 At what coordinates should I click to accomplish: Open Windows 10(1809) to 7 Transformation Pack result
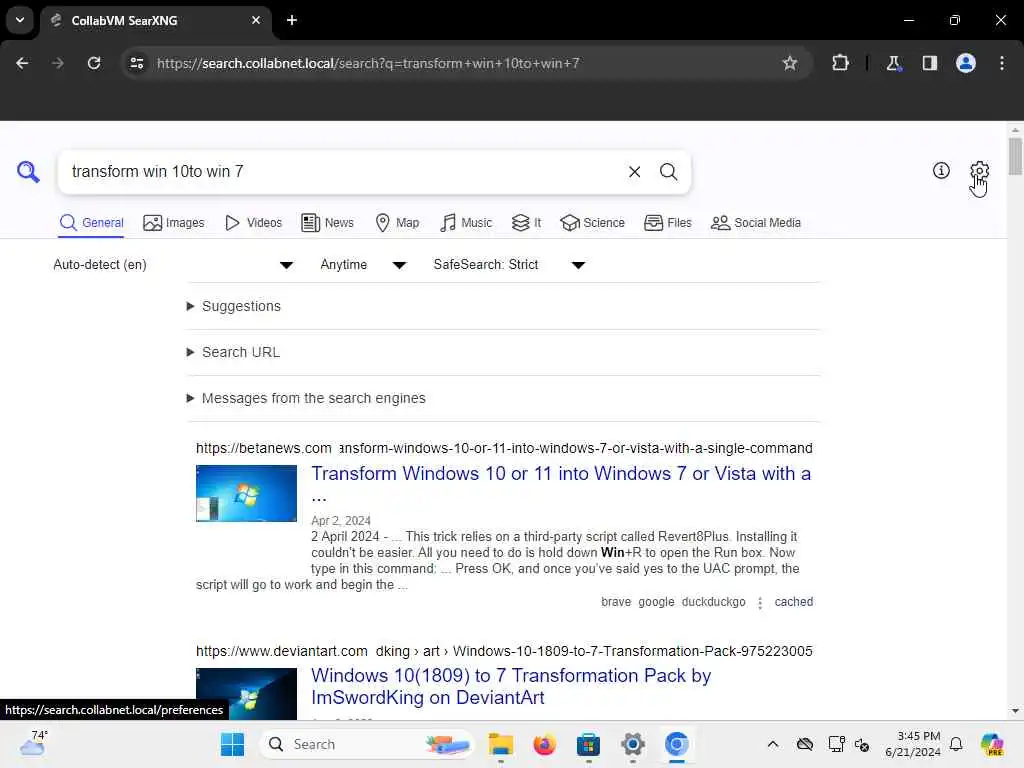pyautogui.click(x=511, y=686)
